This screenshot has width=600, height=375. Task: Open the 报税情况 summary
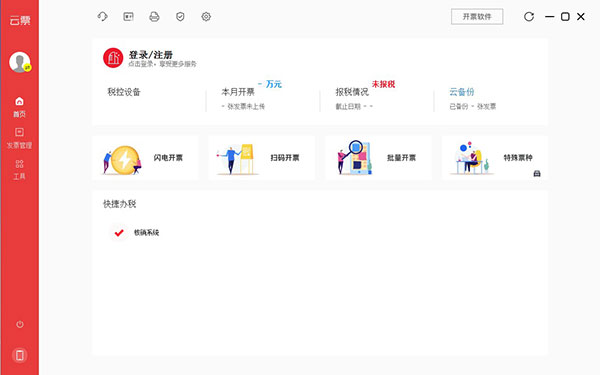pyautogui.click(x=352, y=92)
